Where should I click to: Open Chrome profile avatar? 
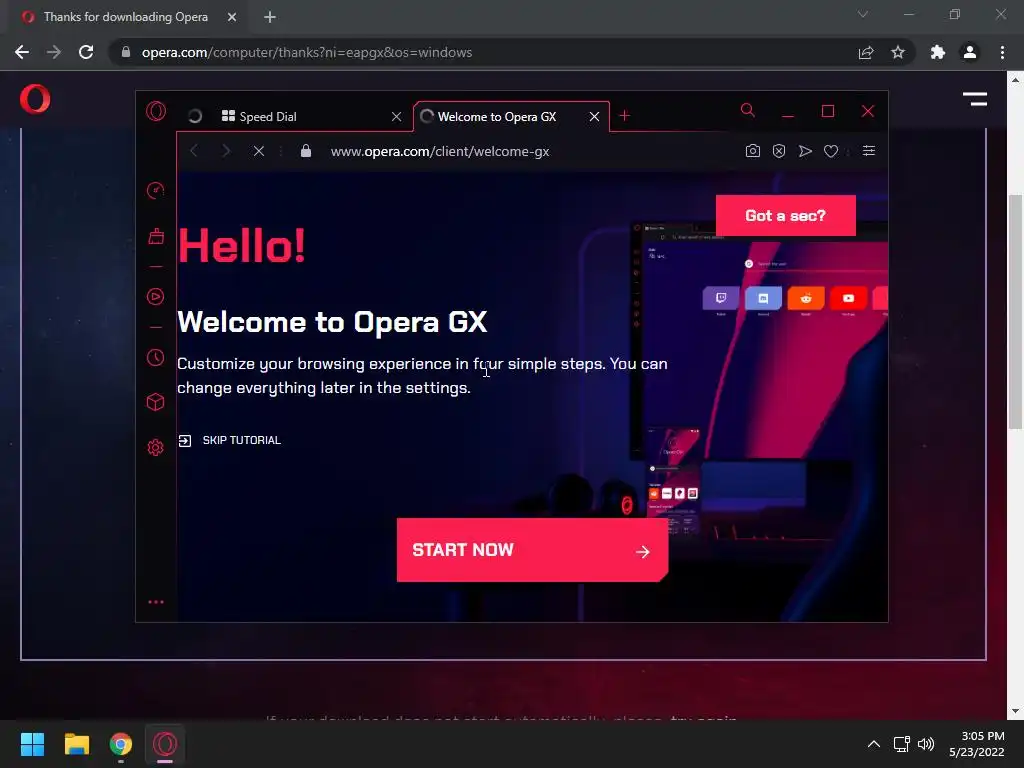pos(970,52)
